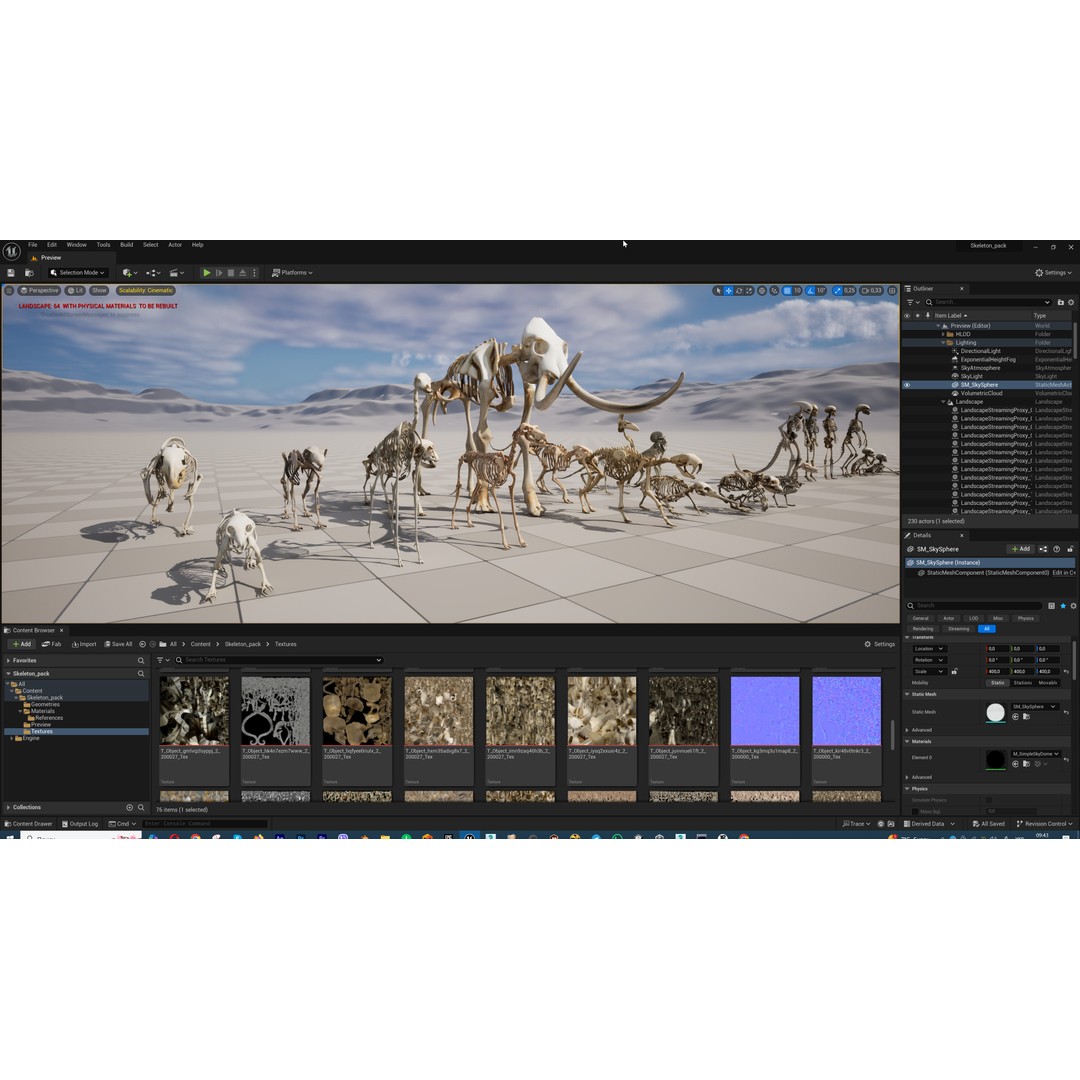Viewport: 1080px width, 1080px height.
Task: Toggle rotation angle snapping in viewport
Action: [811, 291]
